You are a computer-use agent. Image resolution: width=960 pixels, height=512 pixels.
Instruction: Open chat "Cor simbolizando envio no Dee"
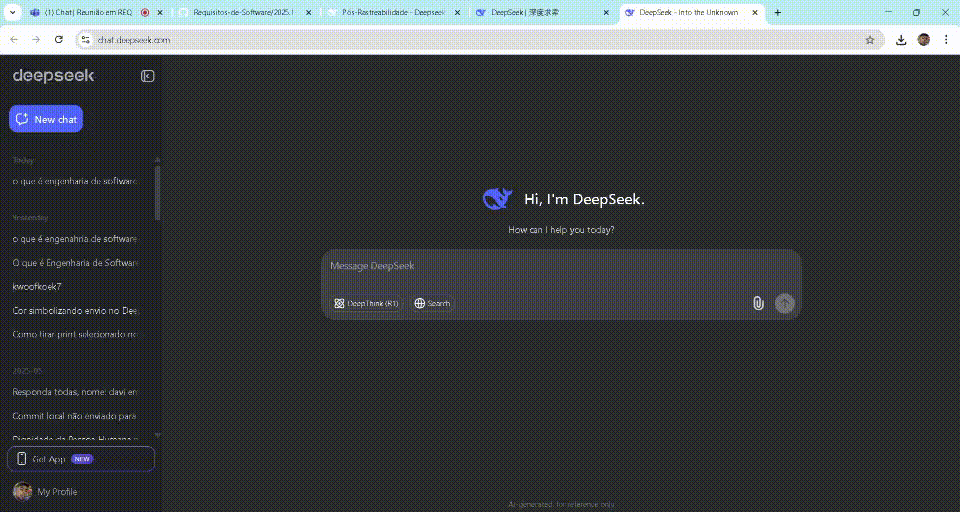click(75, 311)
